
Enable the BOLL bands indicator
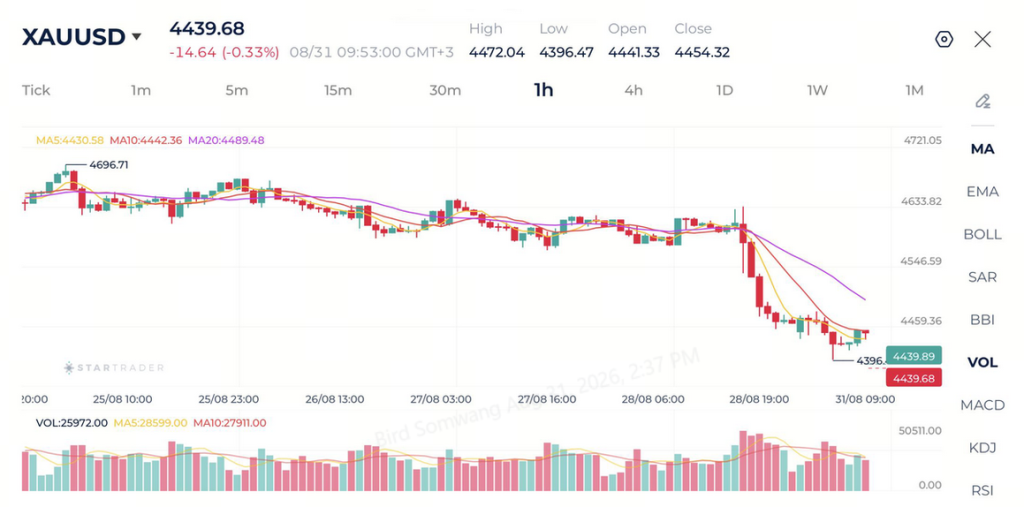tap(982, 234)
